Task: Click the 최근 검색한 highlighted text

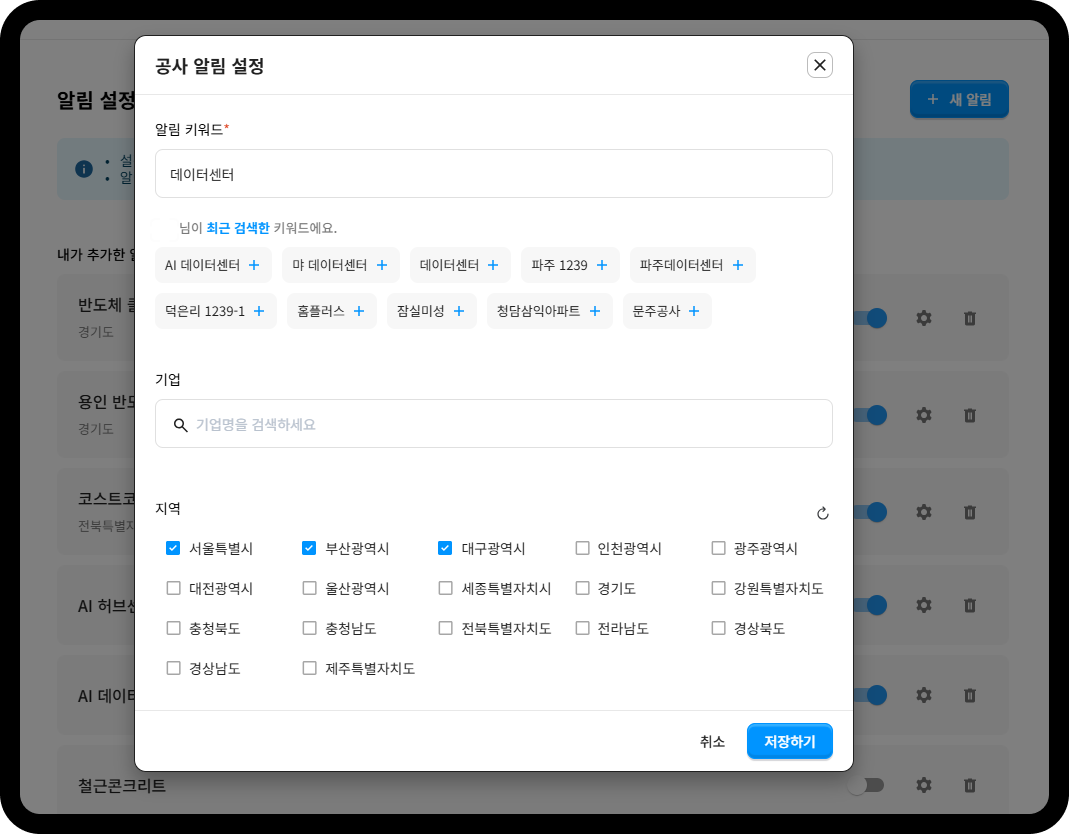Action: pos(238,228)
